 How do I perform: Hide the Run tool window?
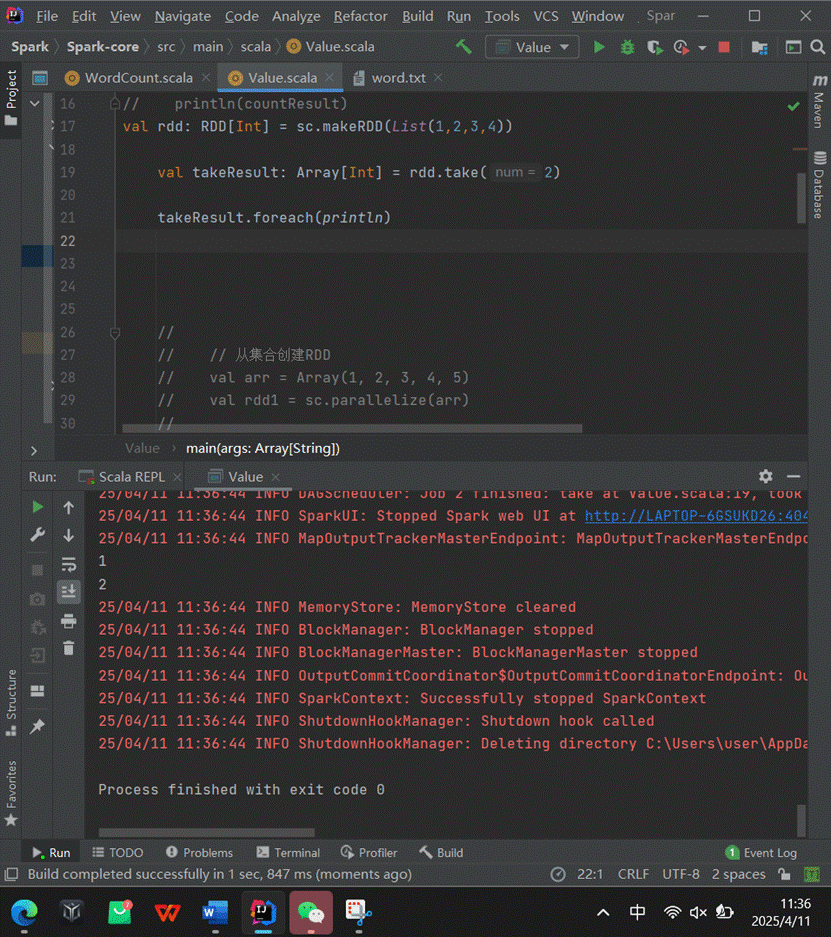click(x=793, y=476)
